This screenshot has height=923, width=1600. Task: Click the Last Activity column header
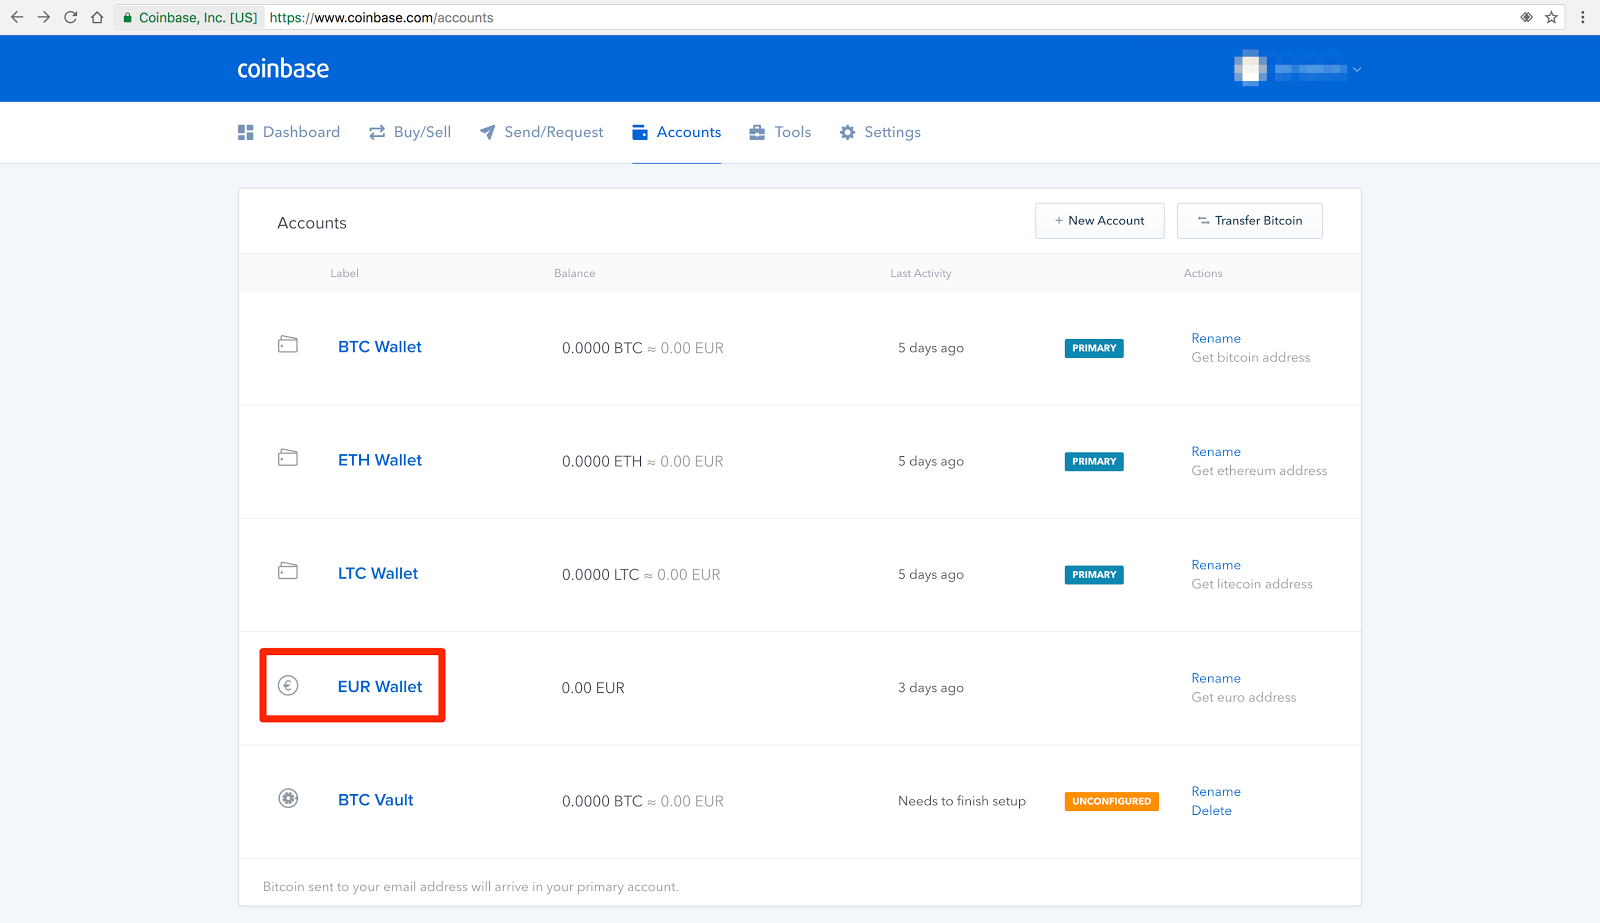click(921, 273)
